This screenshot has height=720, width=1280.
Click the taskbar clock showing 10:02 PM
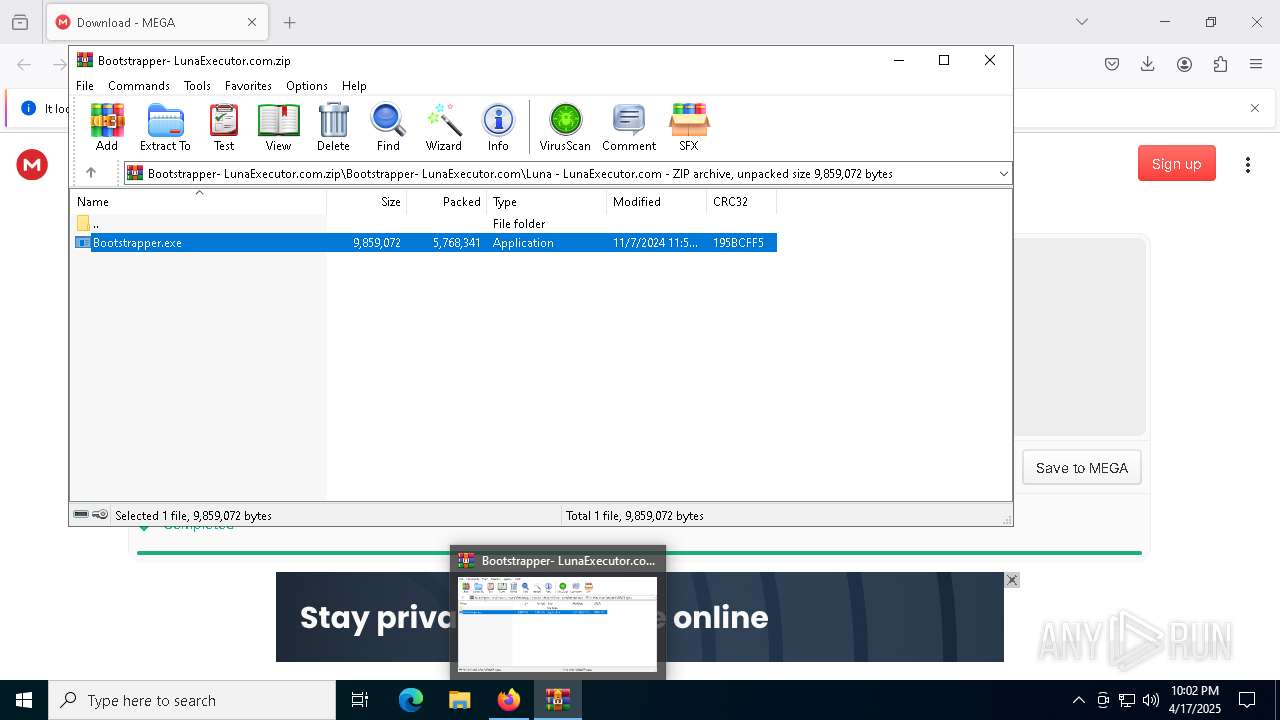click(x=1195, y=700)
